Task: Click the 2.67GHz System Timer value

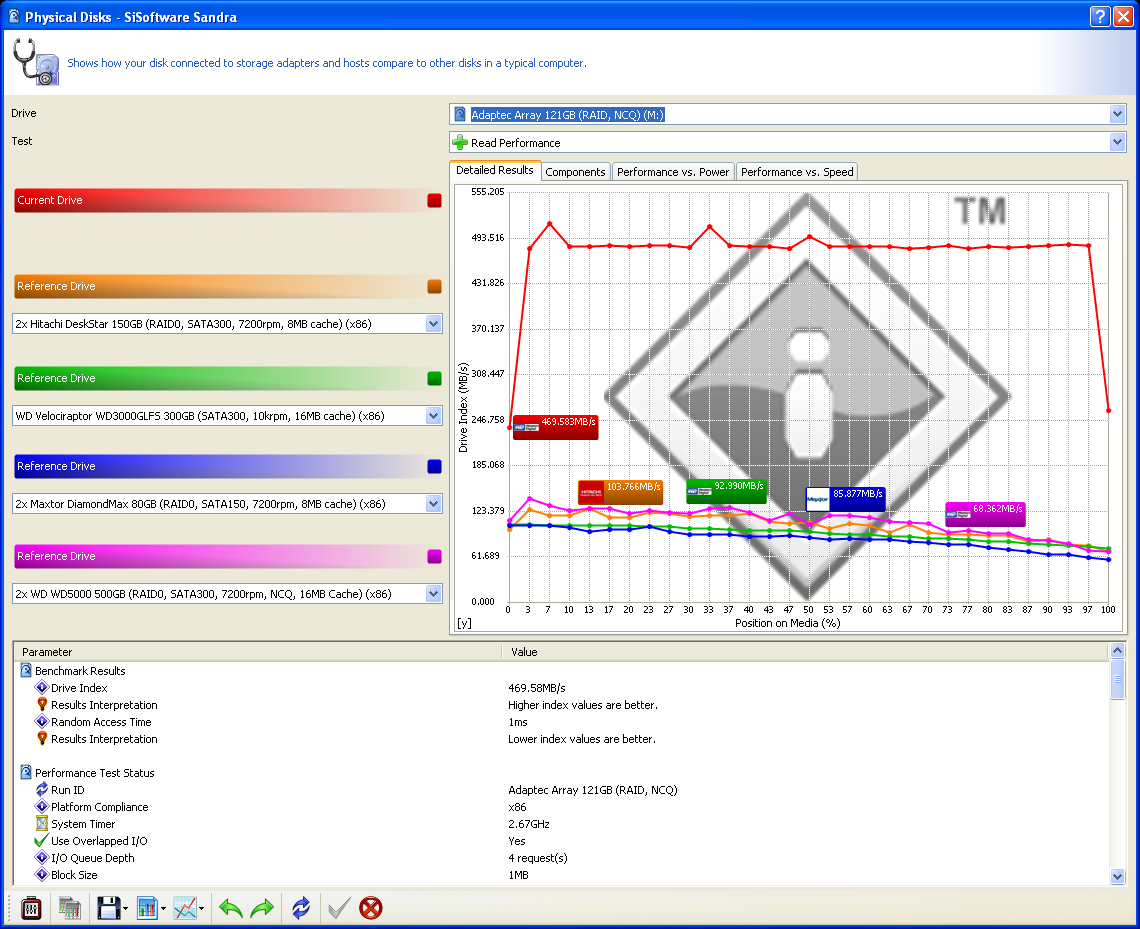Action: pyautogui.click(x=529, y=823)
